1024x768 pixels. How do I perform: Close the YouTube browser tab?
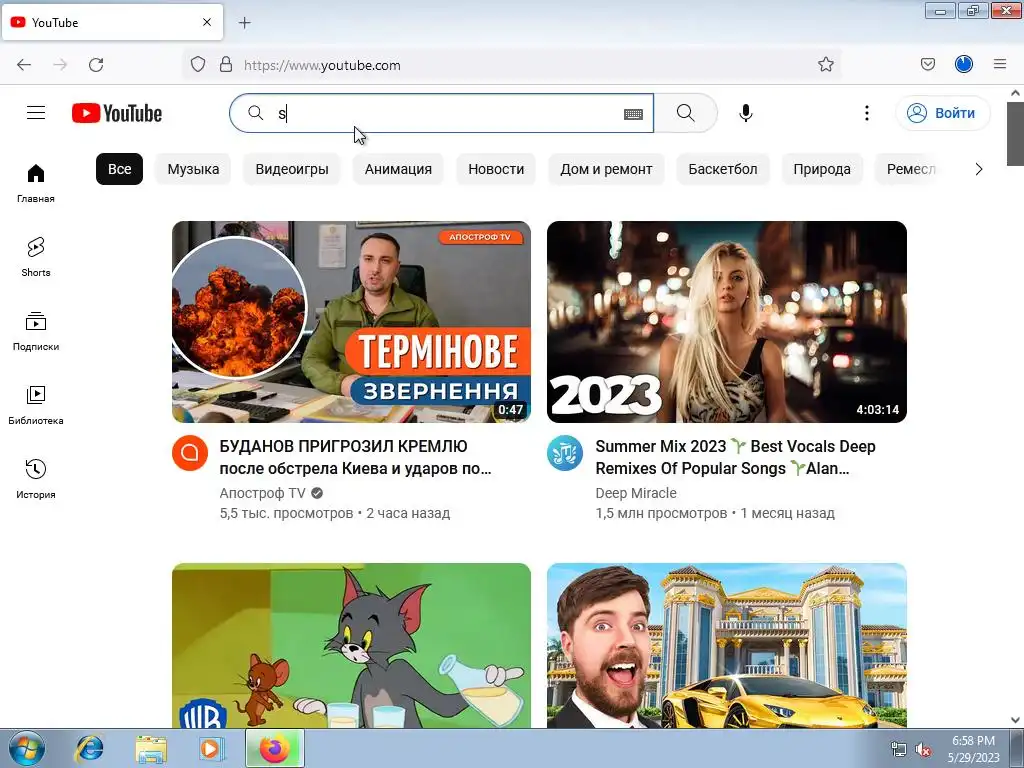point(207,22)
